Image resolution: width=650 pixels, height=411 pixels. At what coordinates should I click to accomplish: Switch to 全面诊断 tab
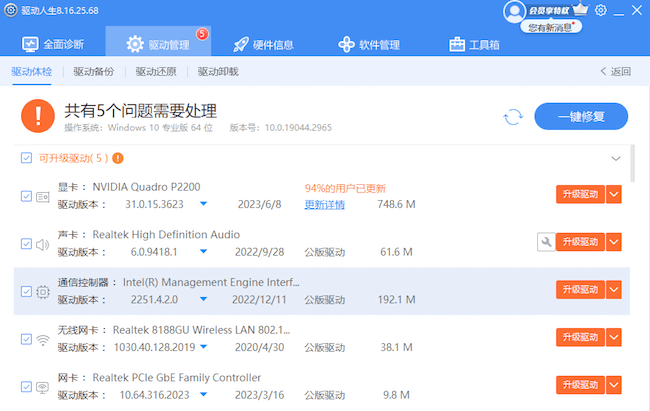(x=53, y=44)
